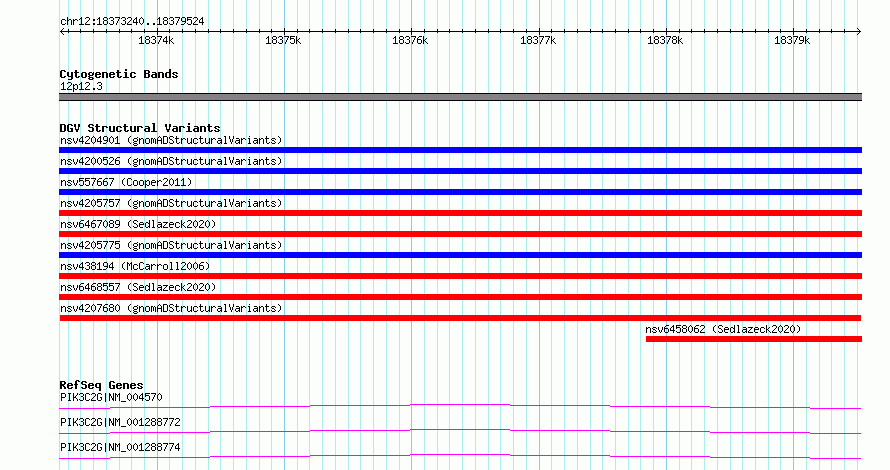This screenshot has height=470, width=890.
Task: Click the red bar under nsv6467089
Action: click(460, 234)
